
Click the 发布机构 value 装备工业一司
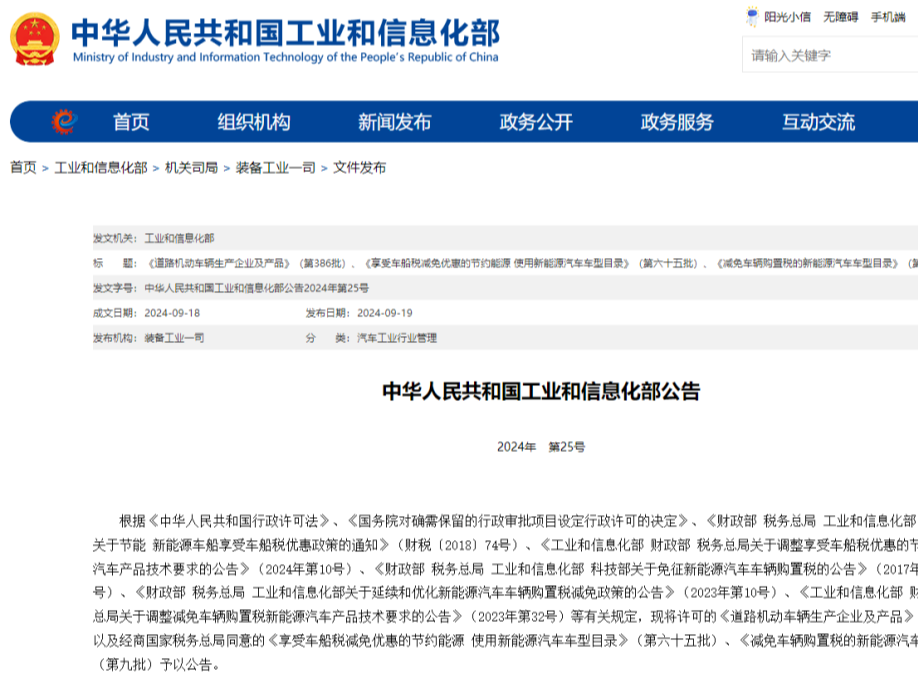point(174,338)
